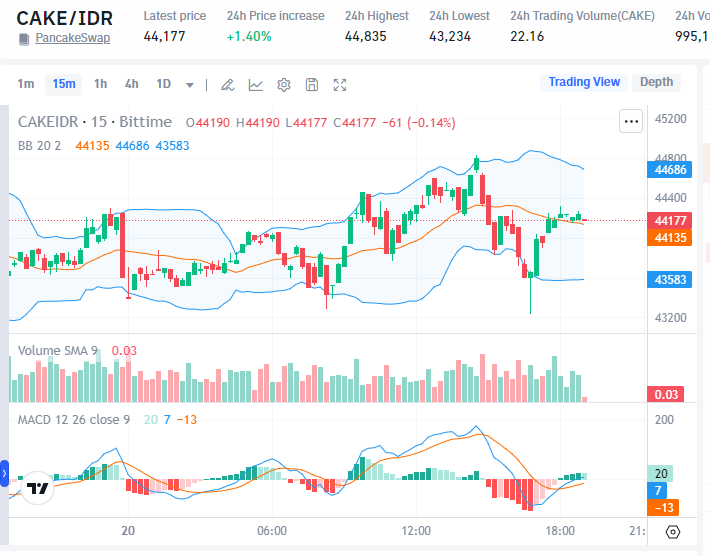Switch to 1D interval
This screenshot has height=556, width=710.
click(163, 84)
